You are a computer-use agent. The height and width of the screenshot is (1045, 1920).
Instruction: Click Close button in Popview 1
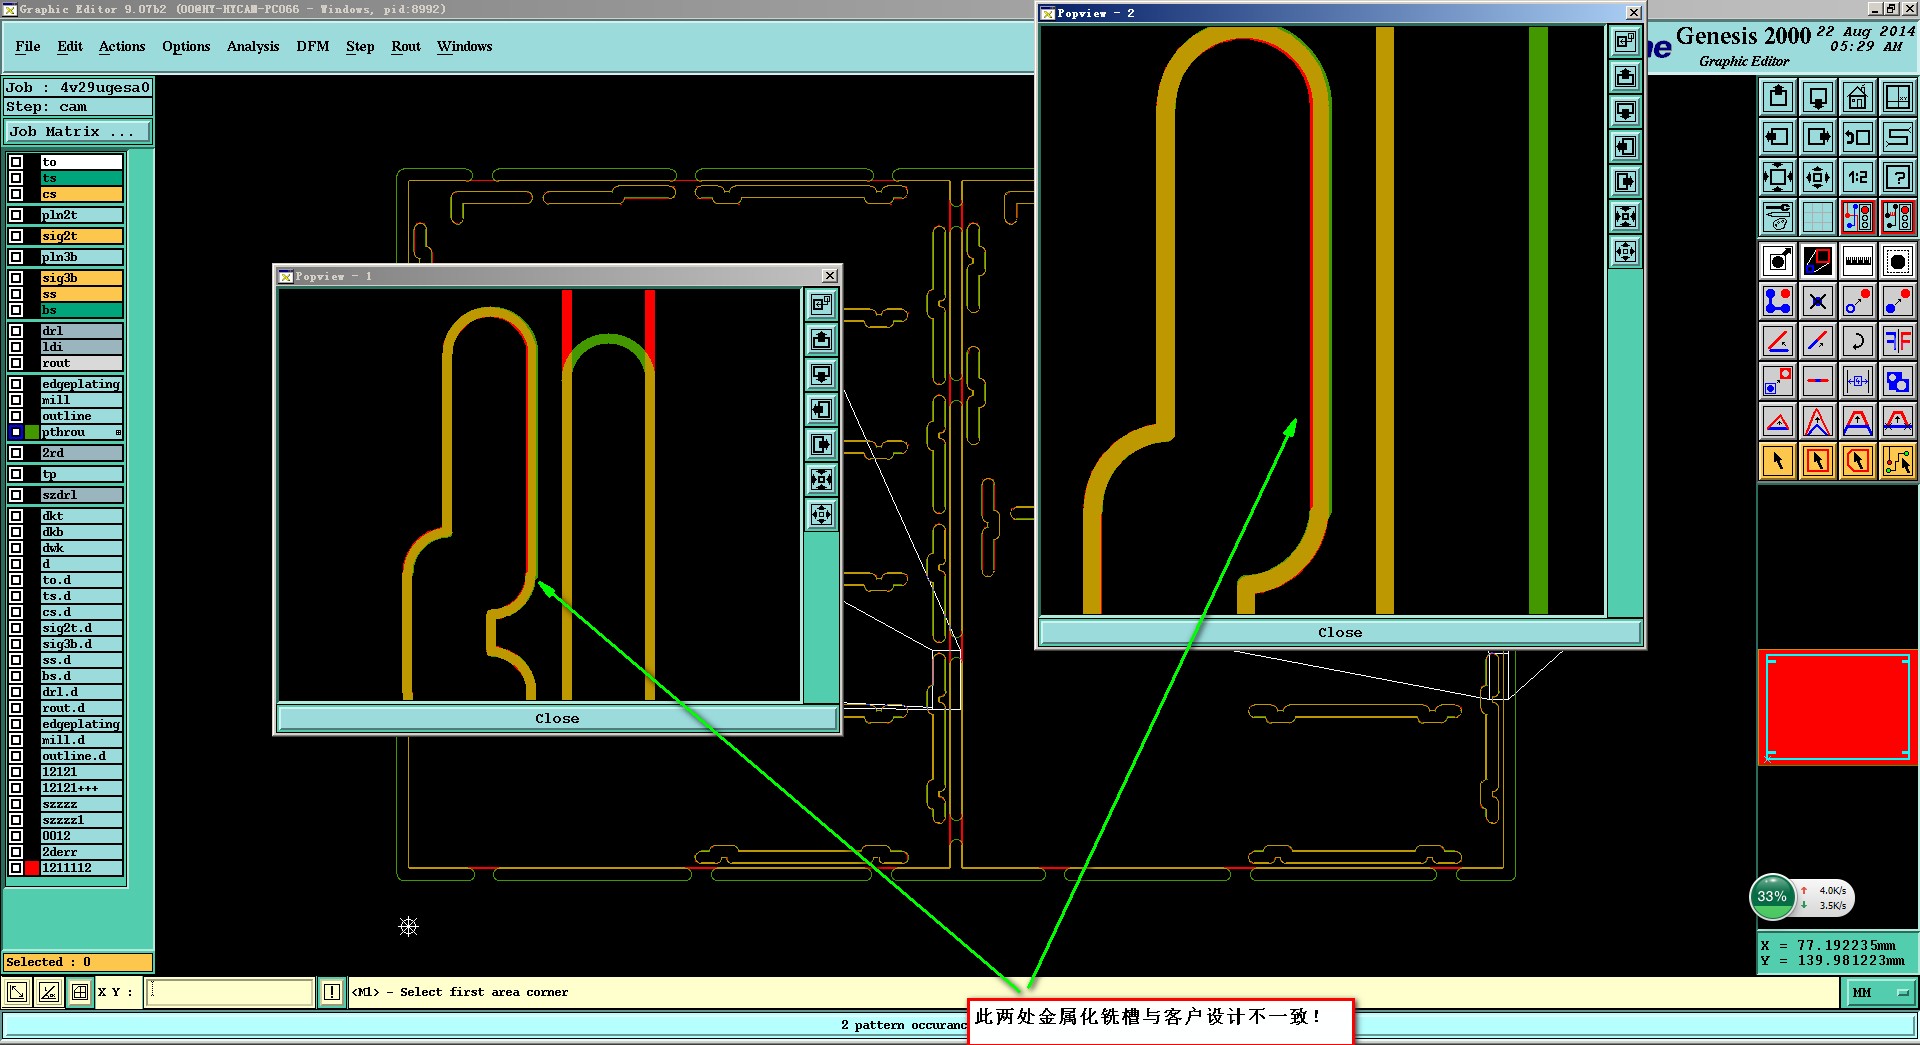pyautogui.click(x=557, y=718)
